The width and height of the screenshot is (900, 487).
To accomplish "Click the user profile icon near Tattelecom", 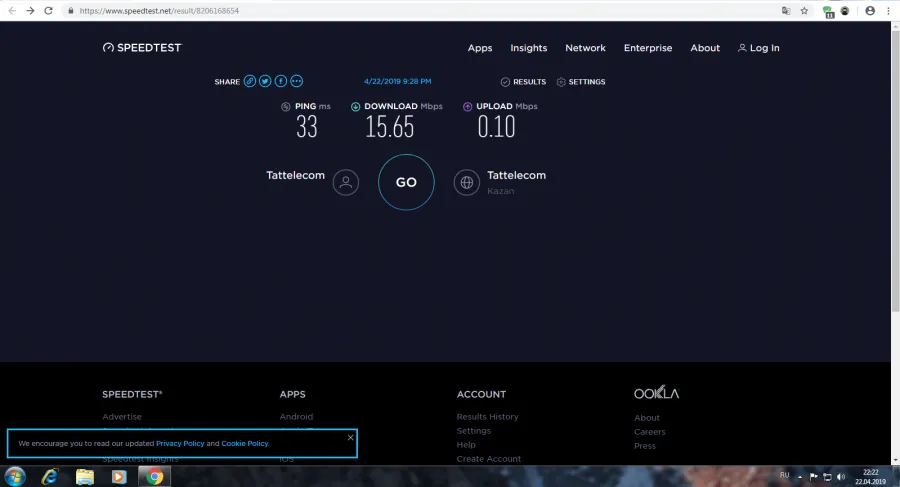I will (x=346, y=183).
